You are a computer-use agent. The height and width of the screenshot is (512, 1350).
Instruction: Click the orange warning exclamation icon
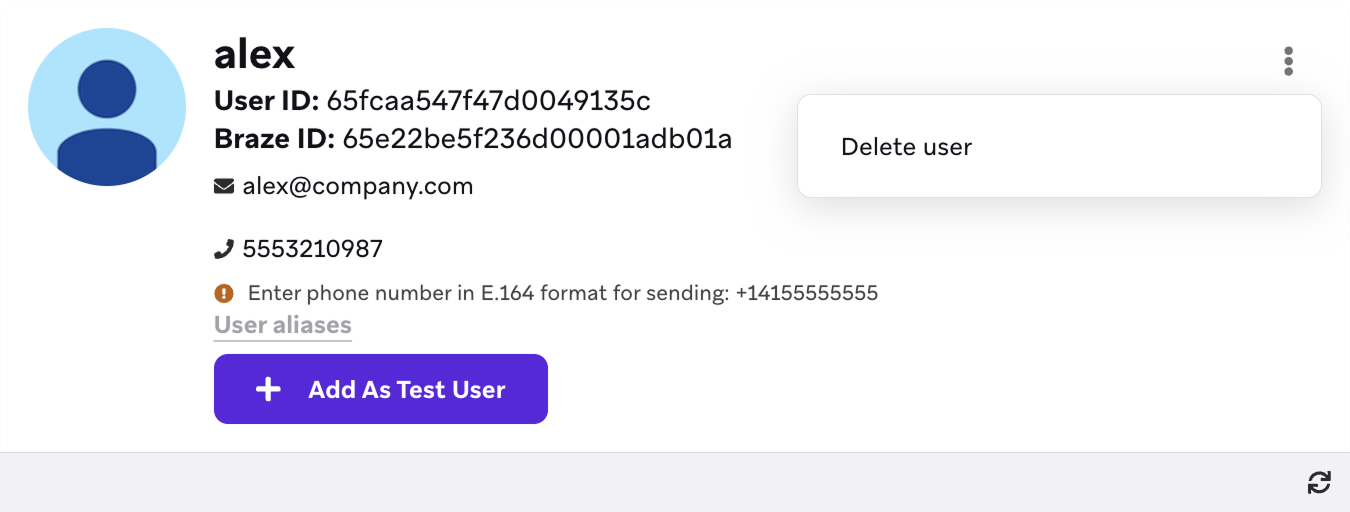click(x=224, y=294)
